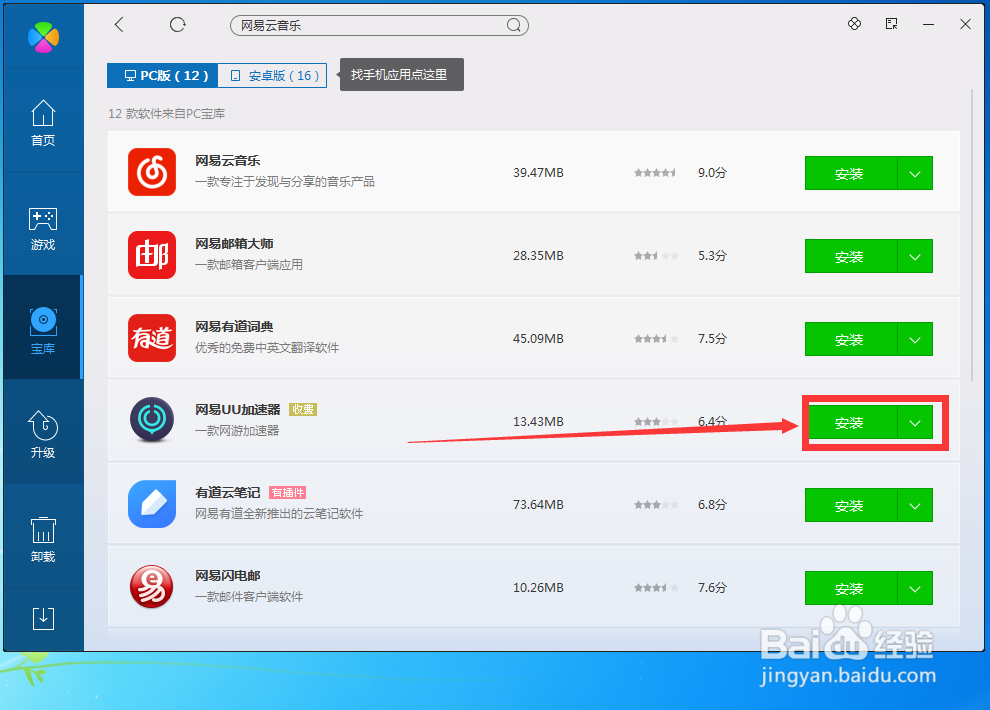
Task: Go to the 首页 home section
Action: pyautogui.click(x=43, y=123)
